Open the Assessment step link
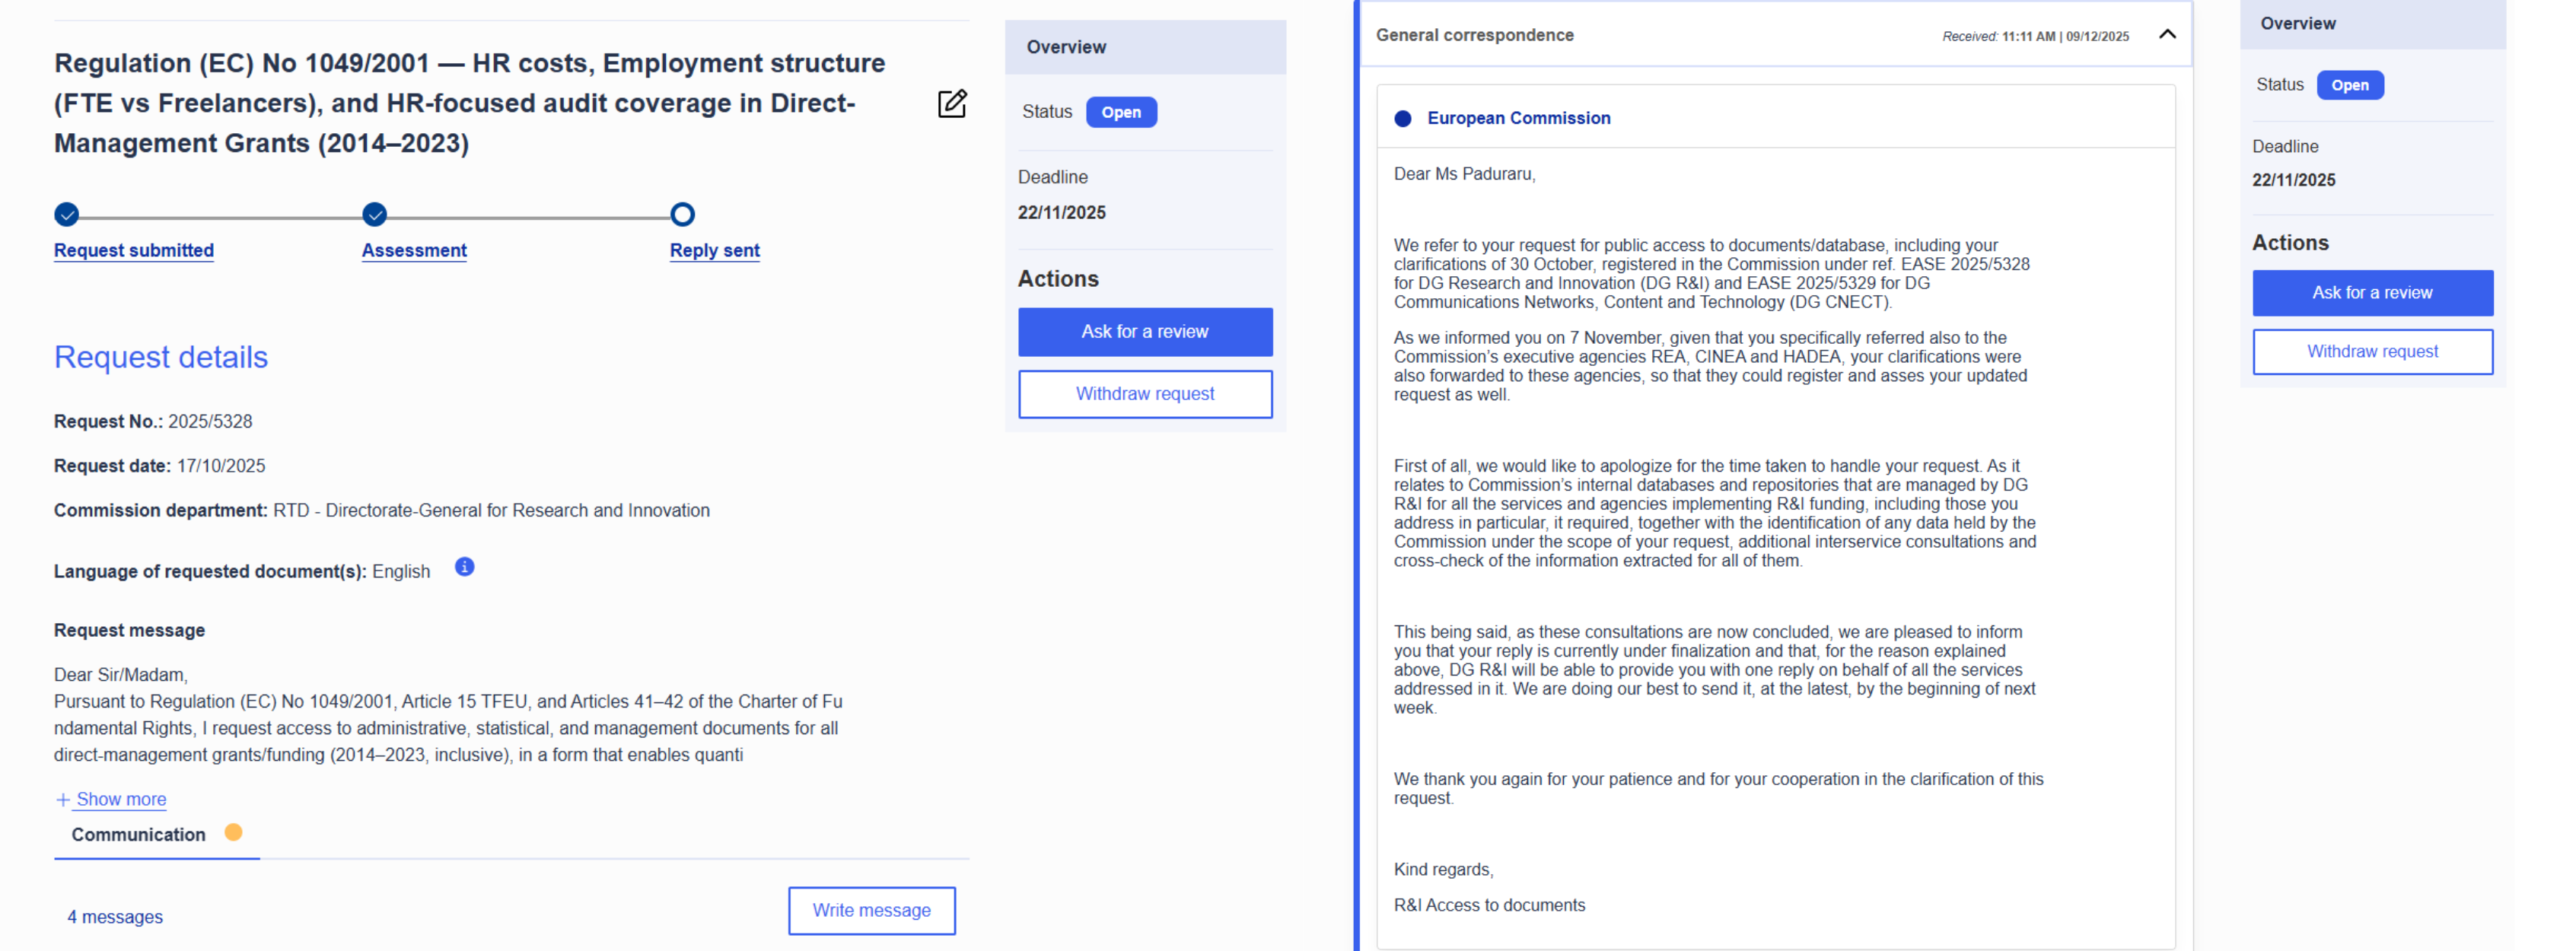The width and height of the screenshot is (2560, 951). (414, 250)
